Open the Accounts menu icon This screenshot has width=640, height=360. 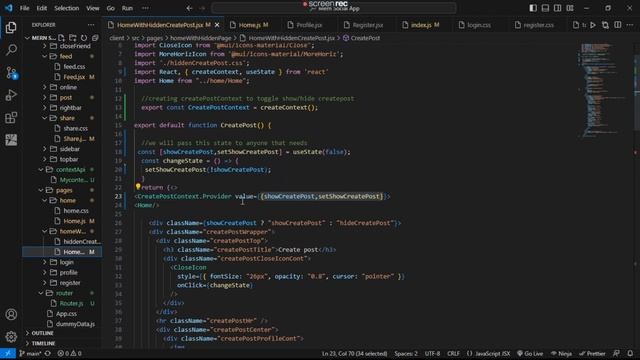click(x=11, y=314)
